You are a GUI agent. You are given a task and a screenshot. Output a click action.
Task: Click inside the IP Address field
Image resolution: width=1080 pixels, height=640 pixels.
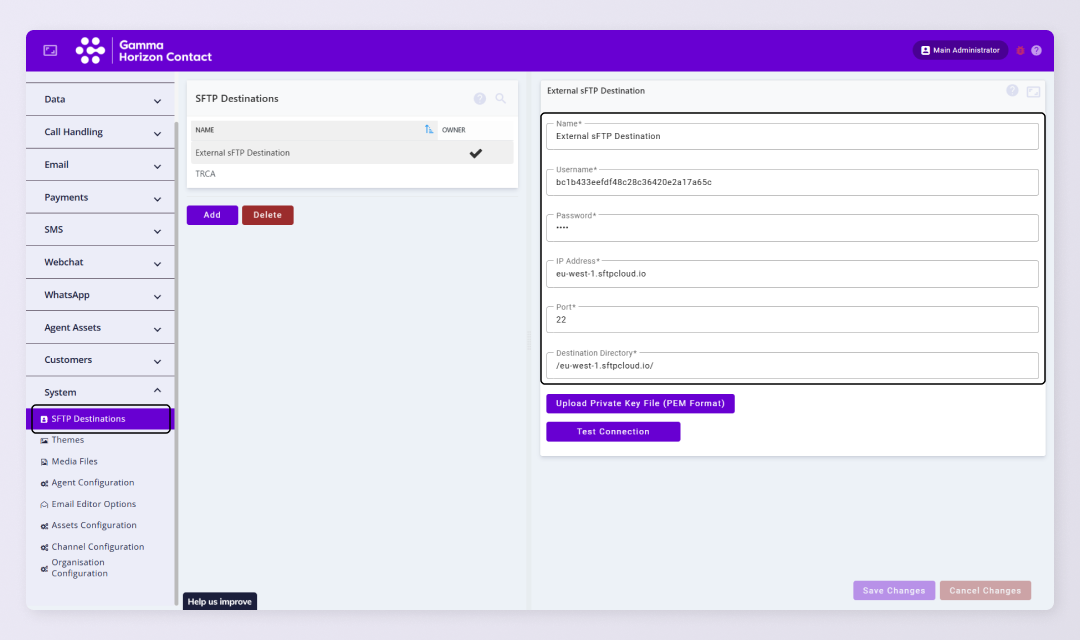(792, 273)
